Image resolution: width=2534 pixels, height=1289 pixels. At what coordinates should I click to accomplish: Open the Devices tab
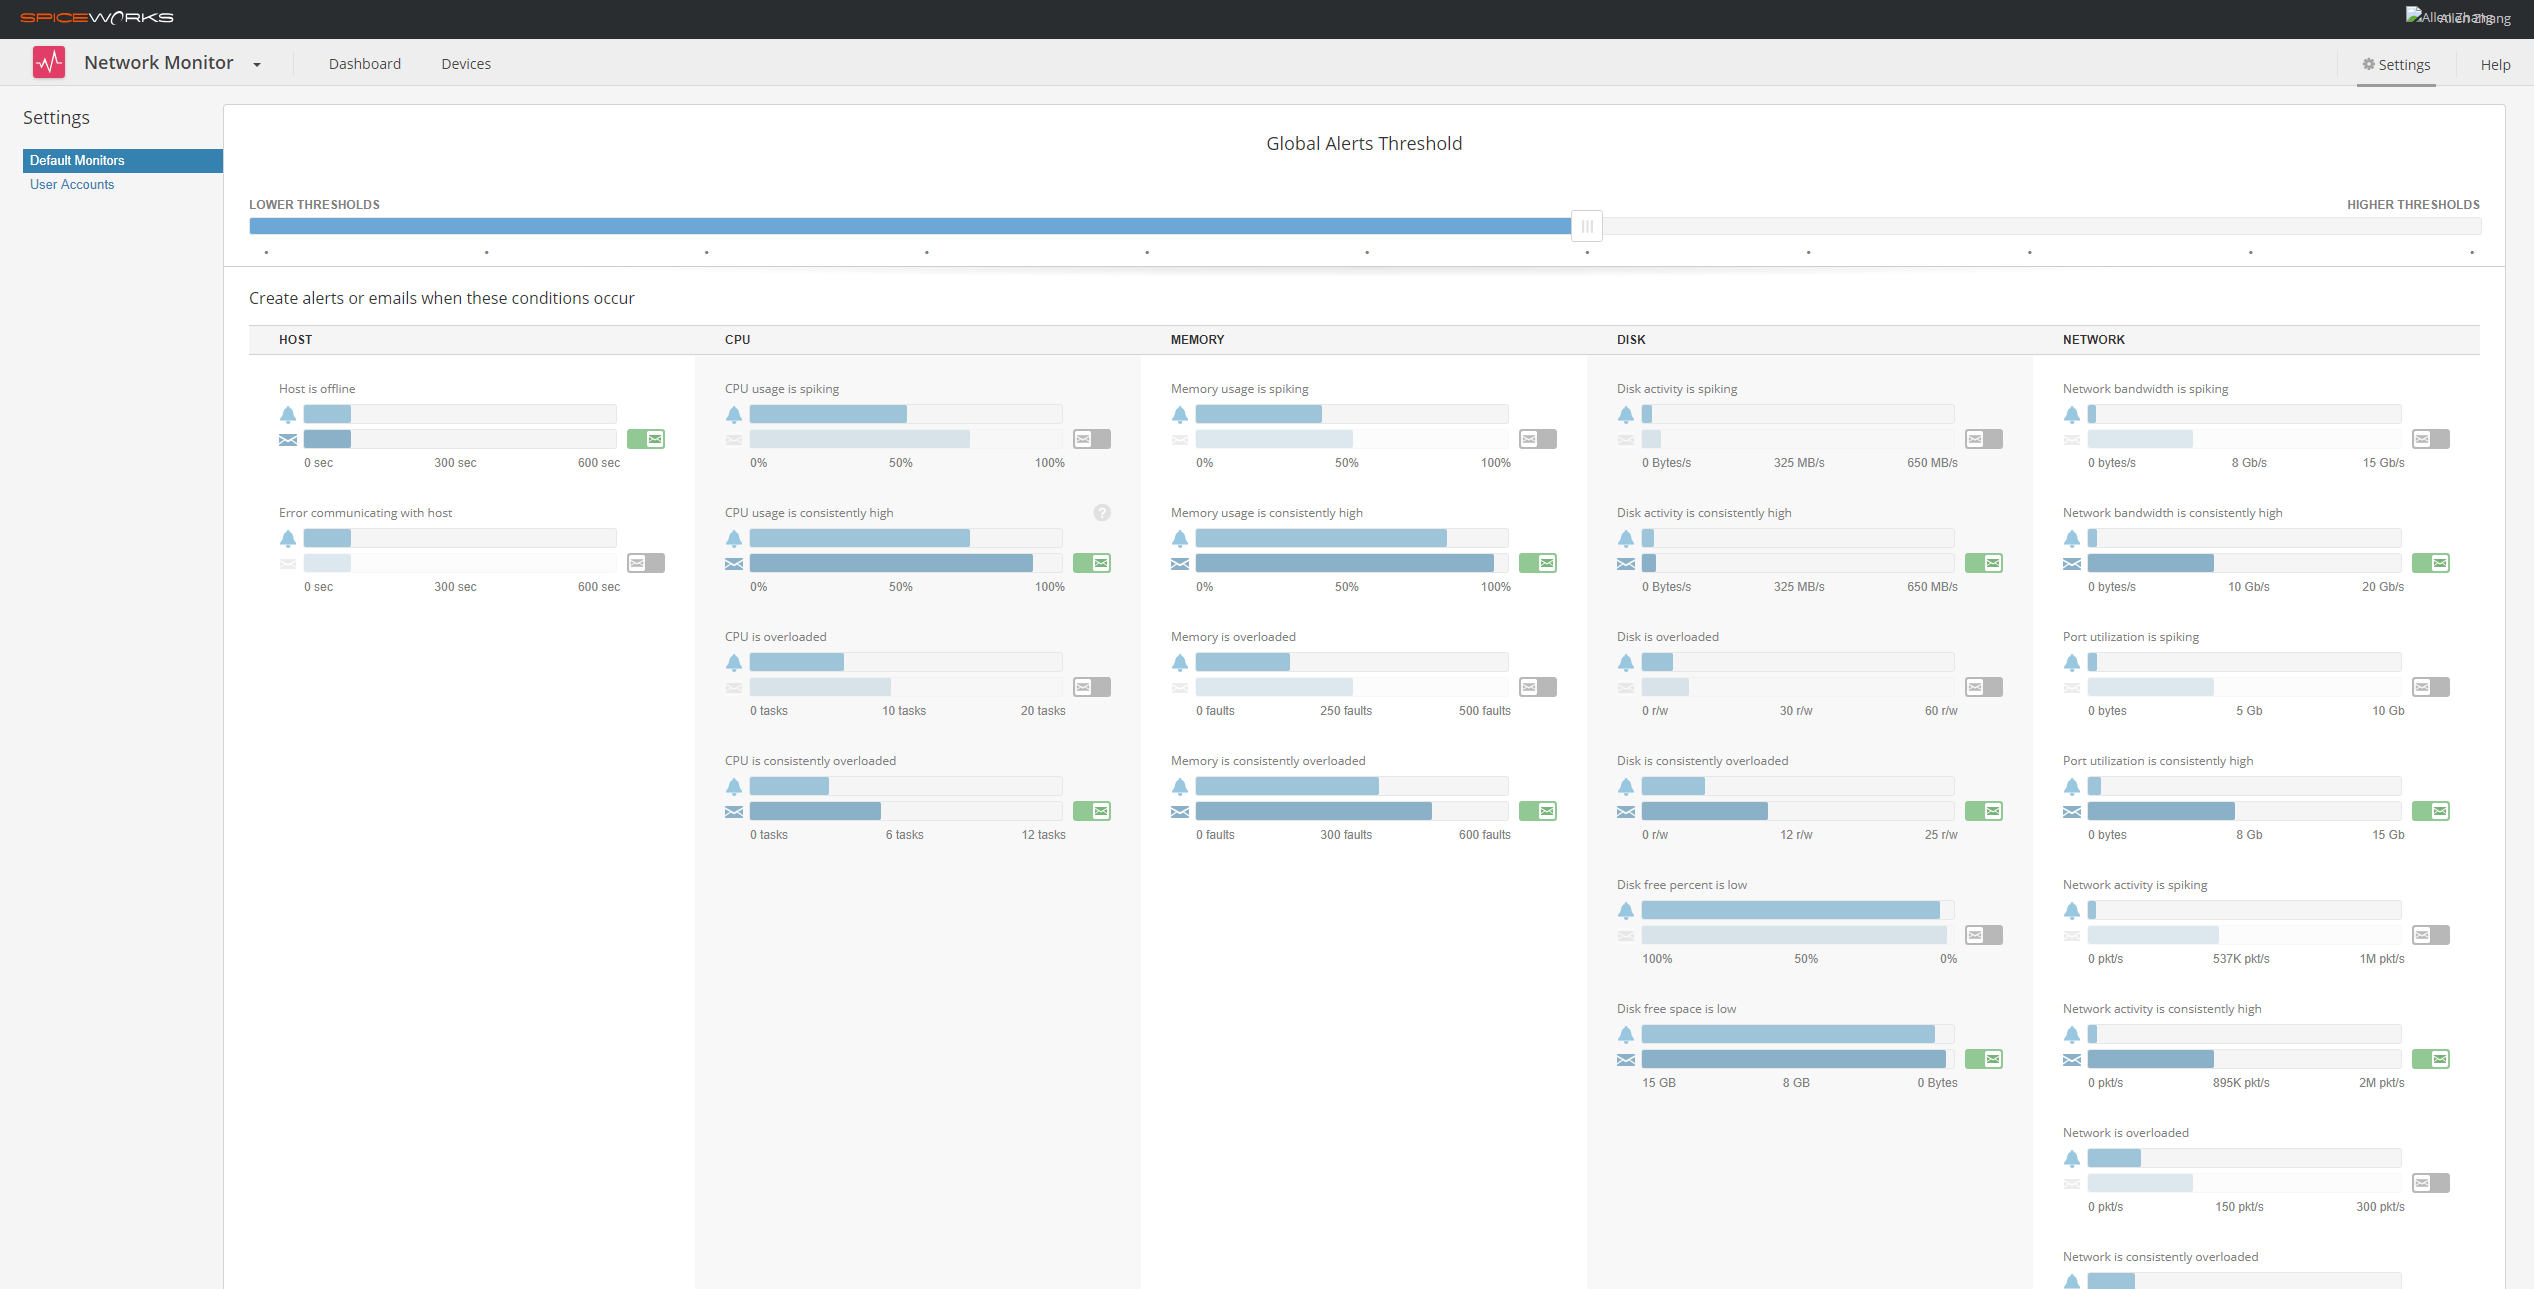[x=466, y=64]
